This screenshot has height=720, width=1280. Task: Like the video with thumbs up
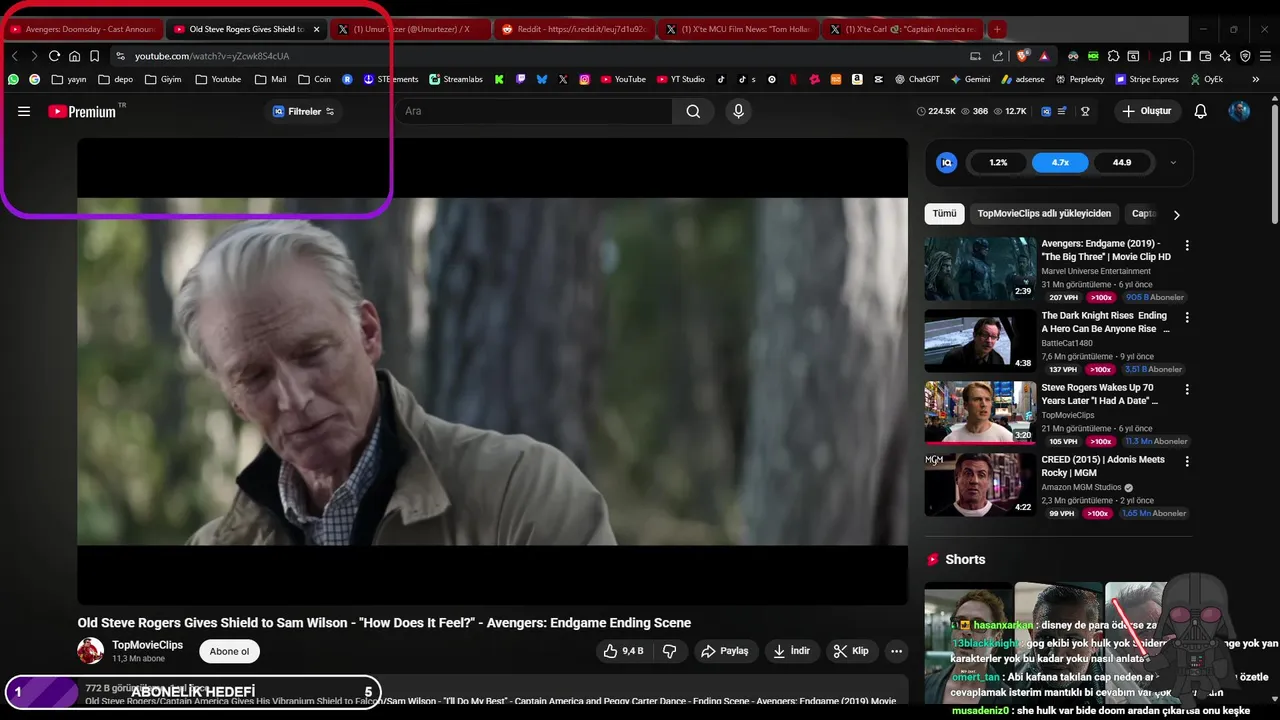[x=622, y=651]
